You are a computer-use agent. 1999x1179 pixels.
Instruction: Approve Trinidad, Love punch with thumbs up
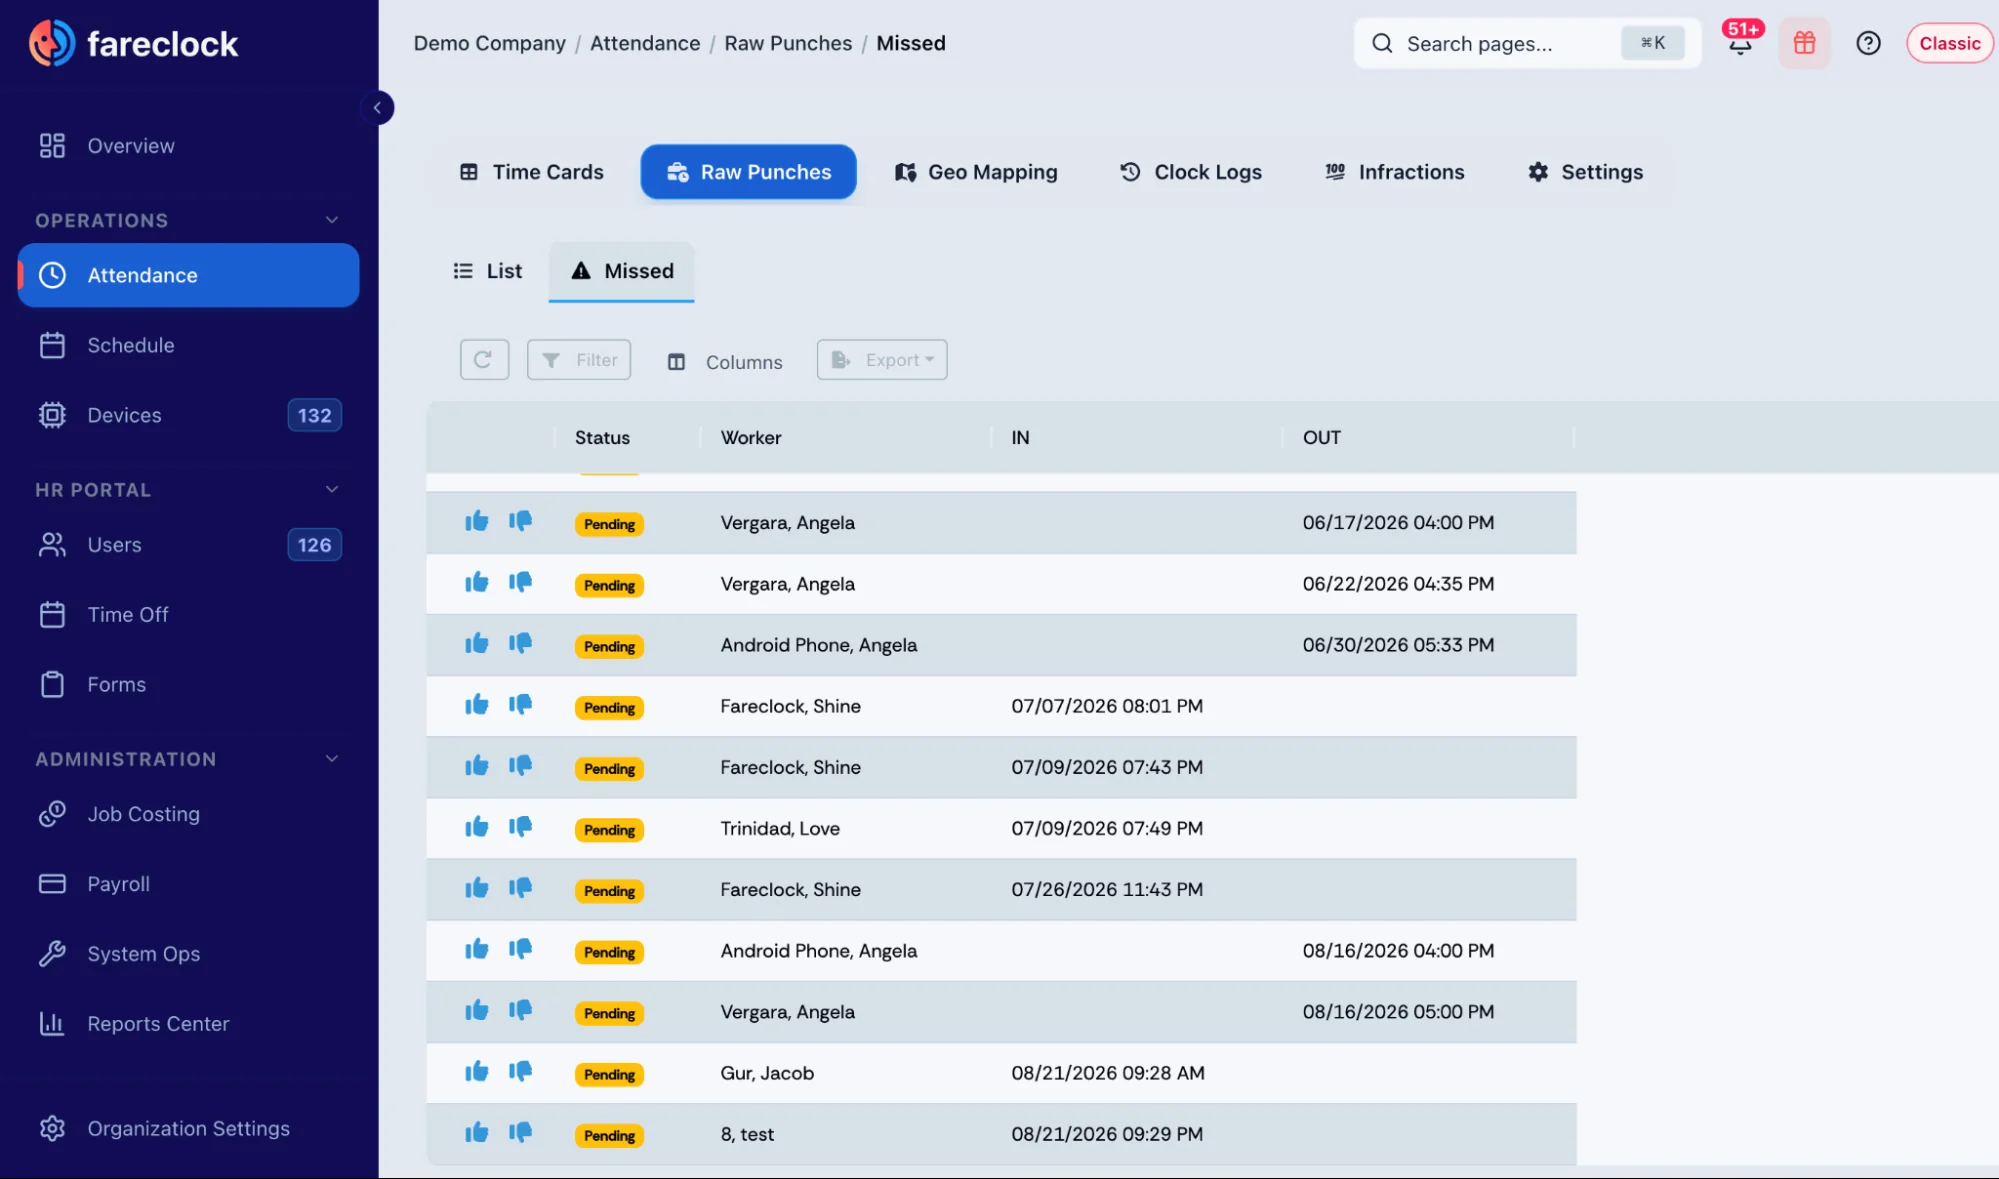click(x=477, y=827)
